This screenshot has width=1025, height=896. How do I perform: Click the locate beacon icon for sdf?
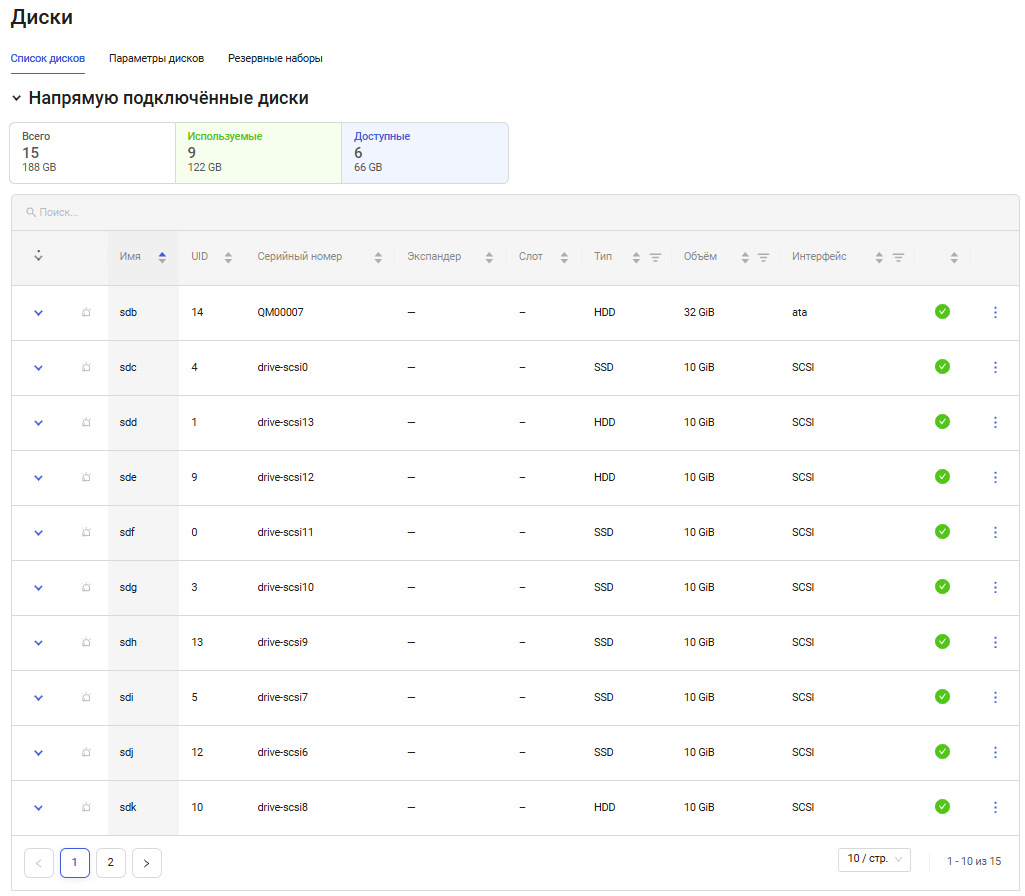click(x=86, y=532)
